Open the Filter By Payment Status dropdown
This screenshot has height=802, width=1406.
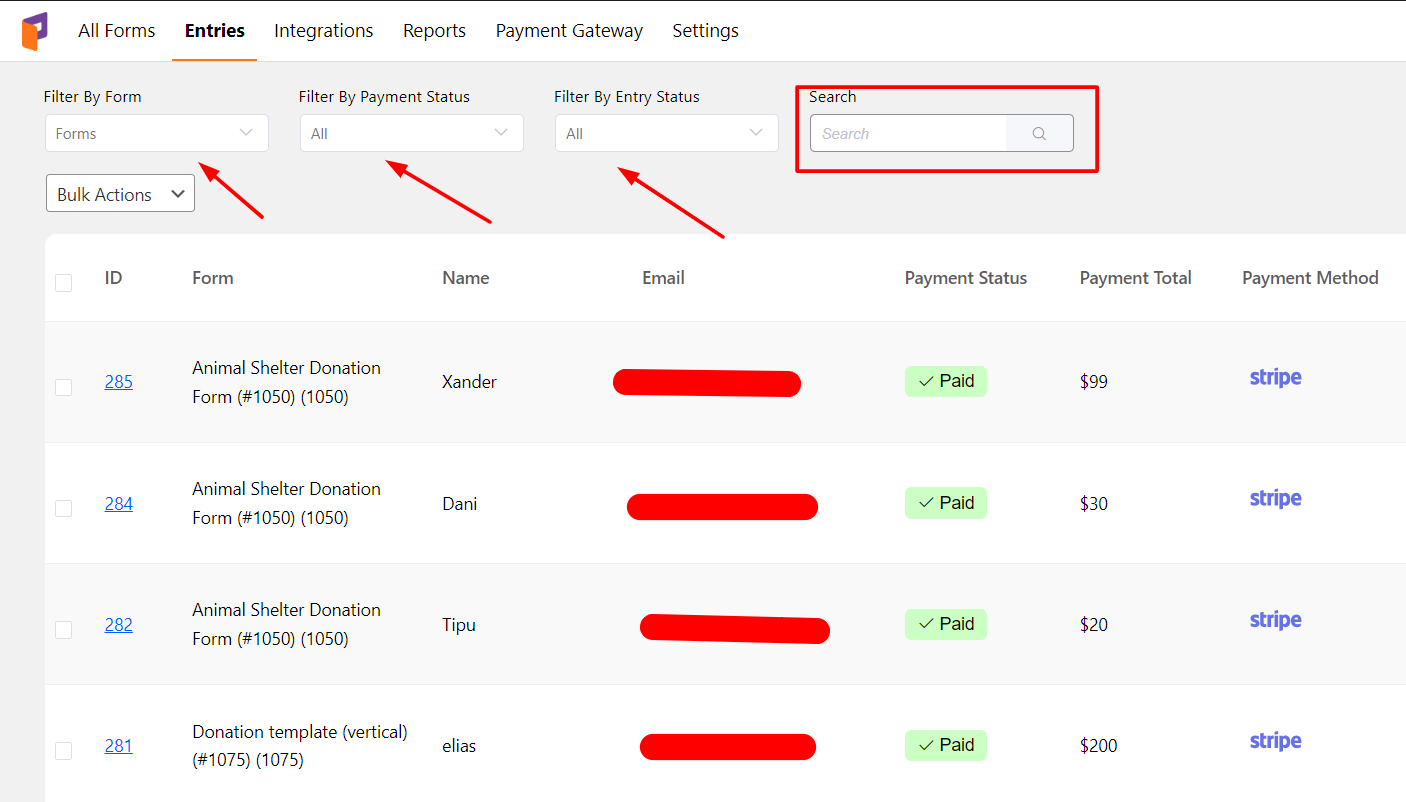click(x=411, y=132)
